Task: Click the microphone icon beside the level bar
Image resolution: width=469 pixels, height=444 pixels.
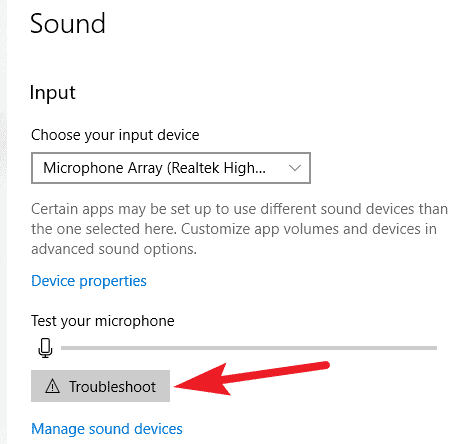Action: tap(45, 348)
